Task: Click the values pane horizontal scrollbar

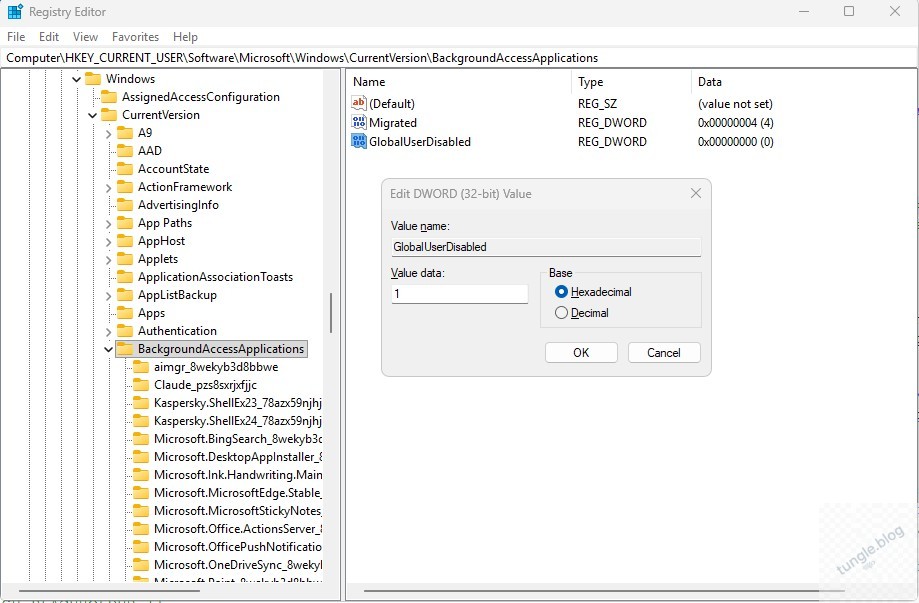Action: coord(604,591)
